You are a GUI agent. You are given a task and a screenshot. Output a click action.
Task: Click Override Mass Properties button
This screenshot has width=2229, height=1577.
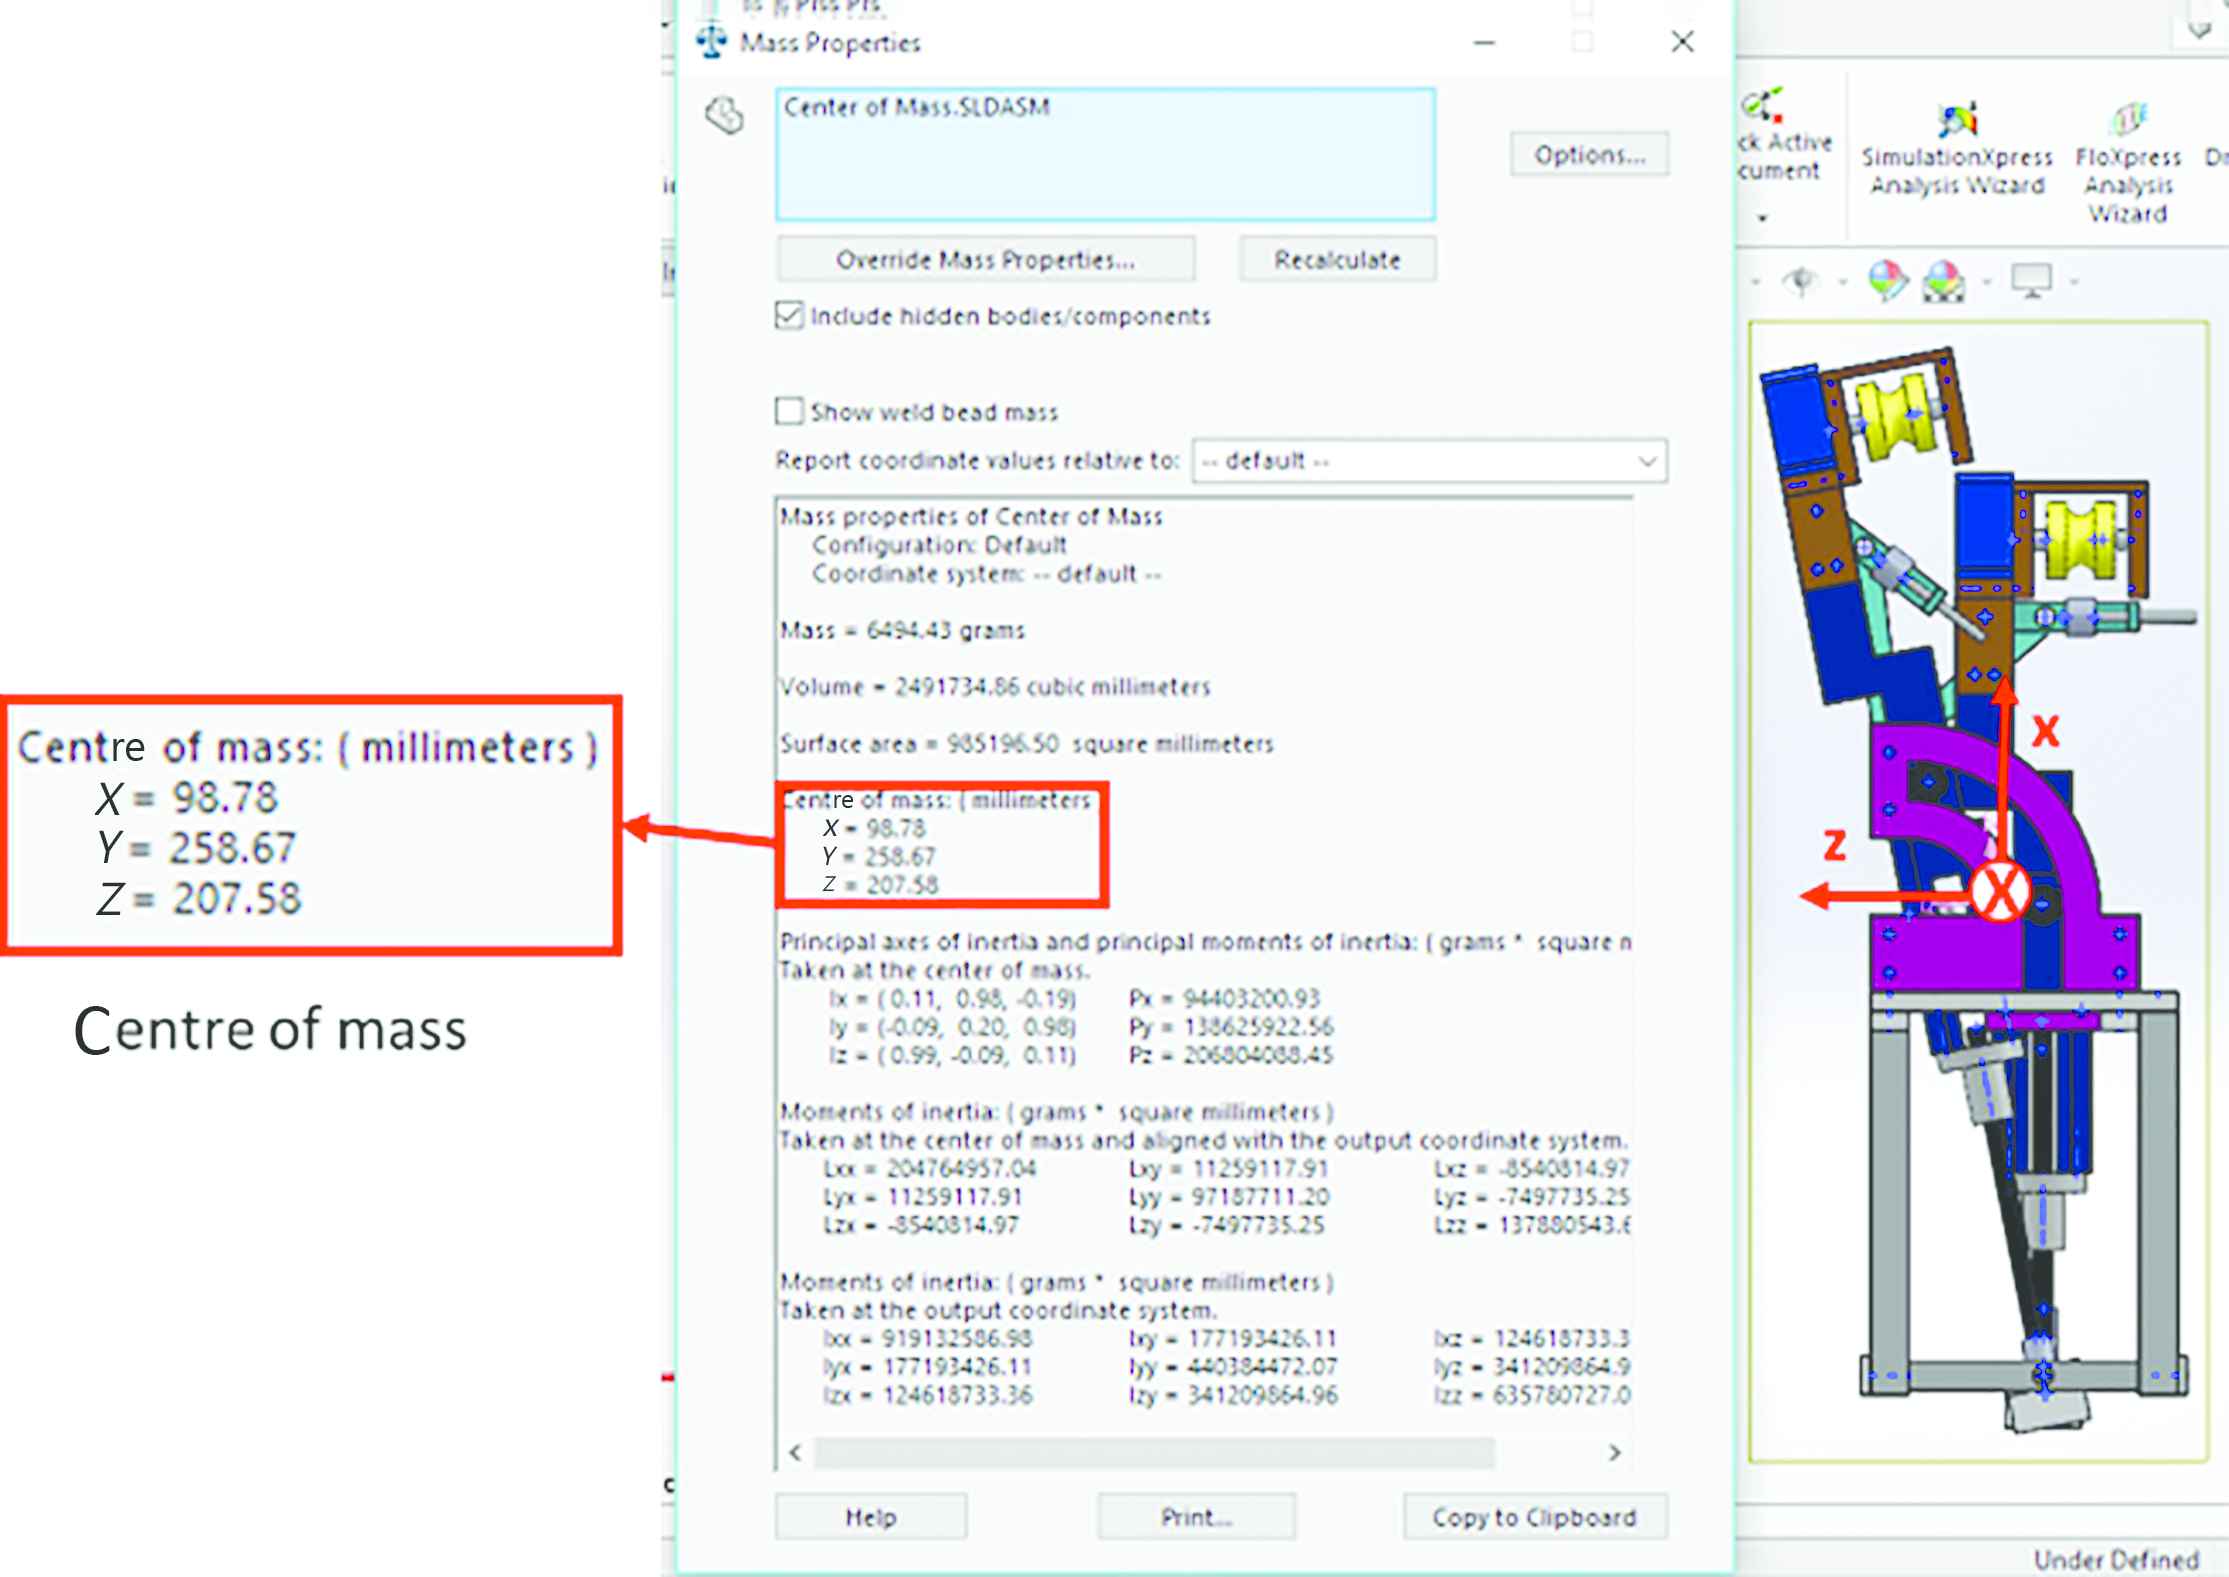point(985,260)
